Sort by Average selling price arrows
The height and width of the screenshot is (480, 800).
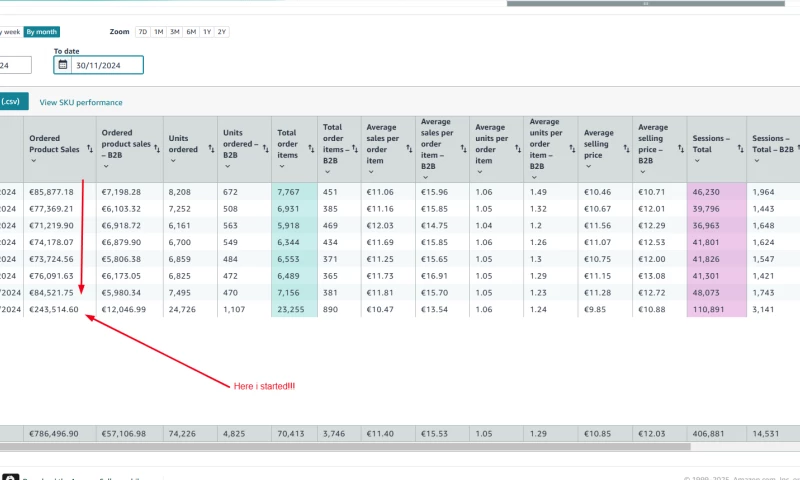pyautogui.click(x=626, y=148)
